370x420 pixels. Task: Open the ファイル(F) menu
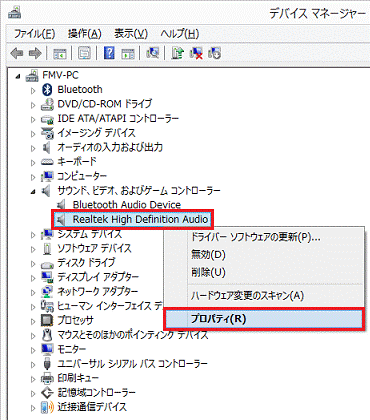coord(34,33)
